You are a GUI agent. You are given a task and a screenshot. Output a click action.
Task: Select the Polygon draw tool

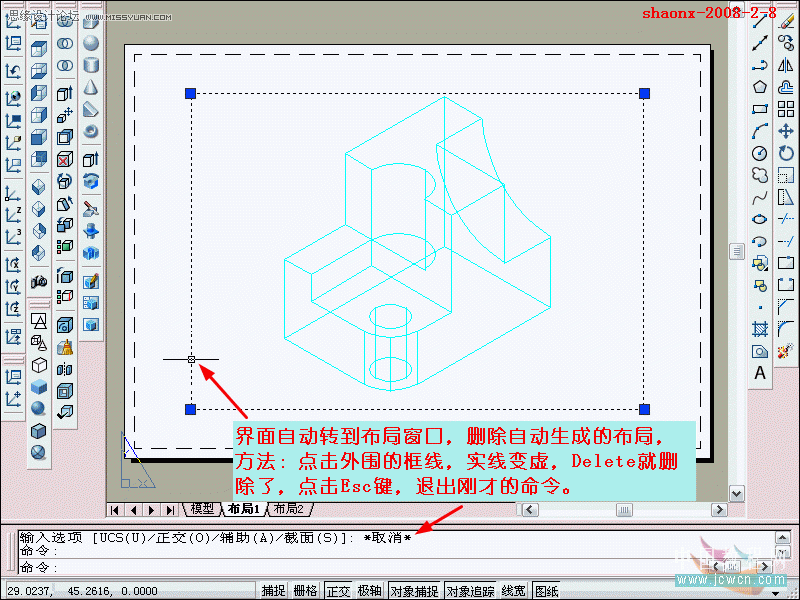tap(760, 87)
